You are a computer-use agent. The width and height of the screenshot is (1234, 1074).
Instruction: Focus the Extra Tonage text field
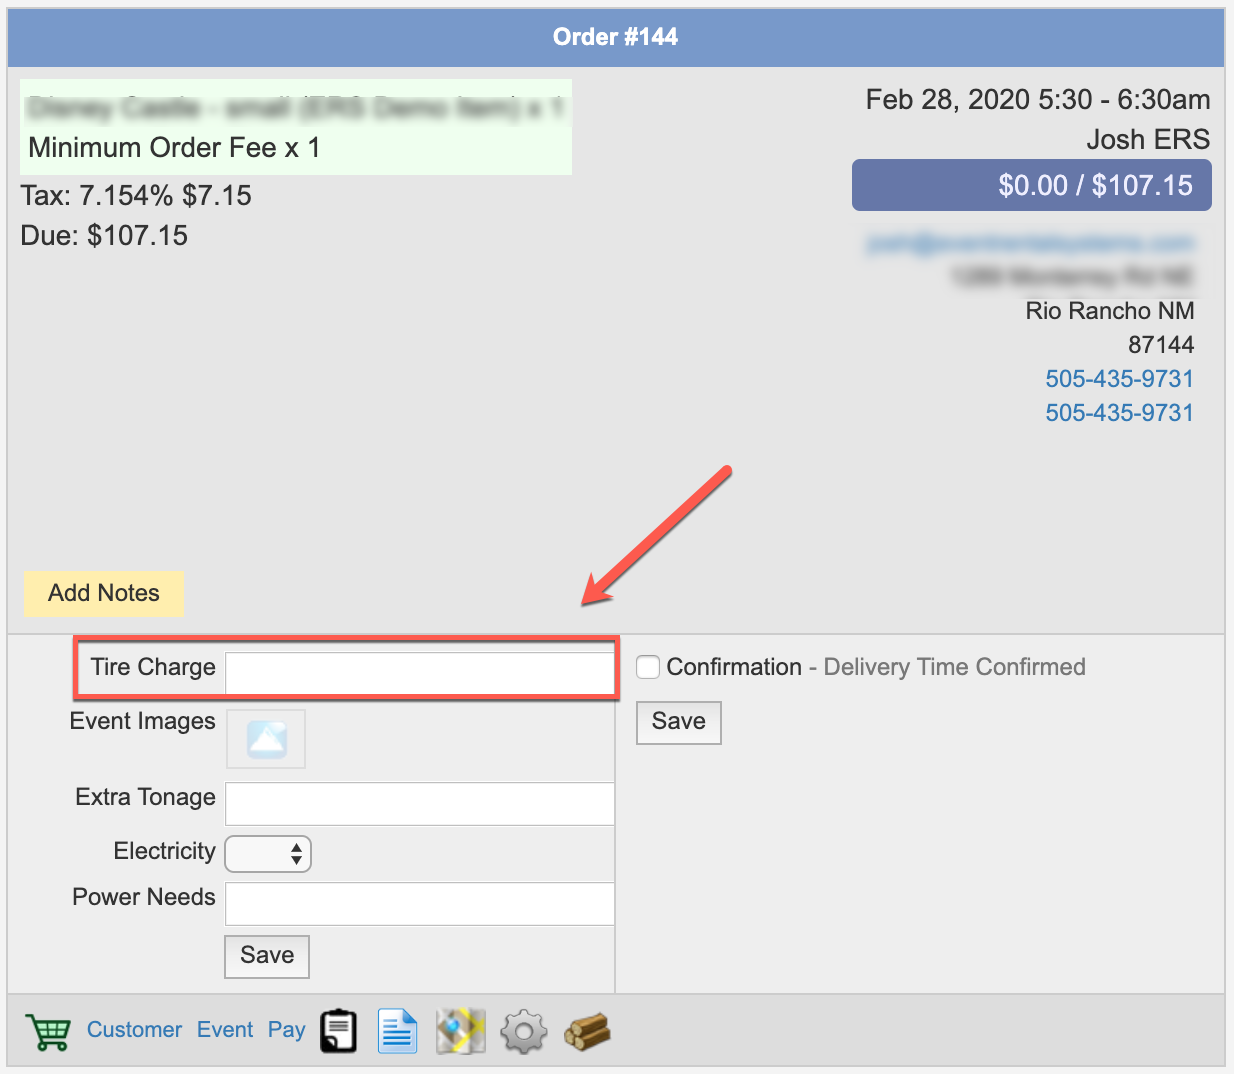(x=419, y=803)
